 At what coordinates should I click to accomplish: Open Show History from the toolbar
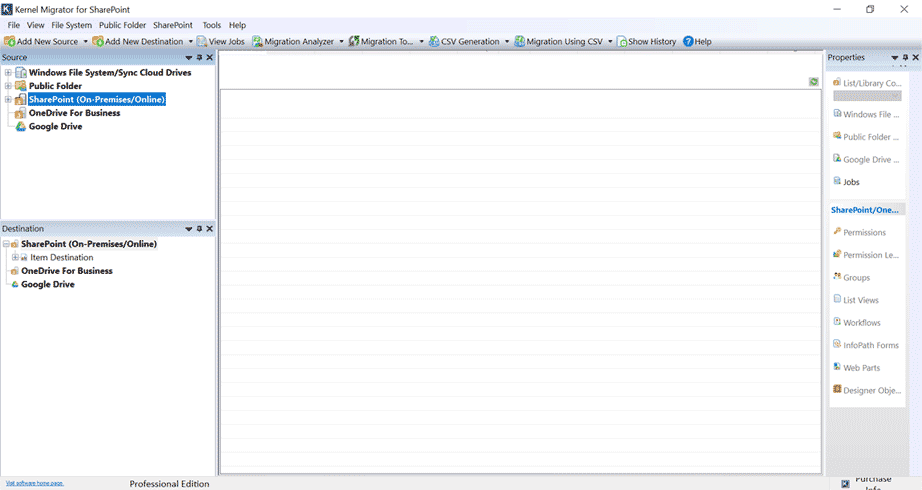(646, 42)
